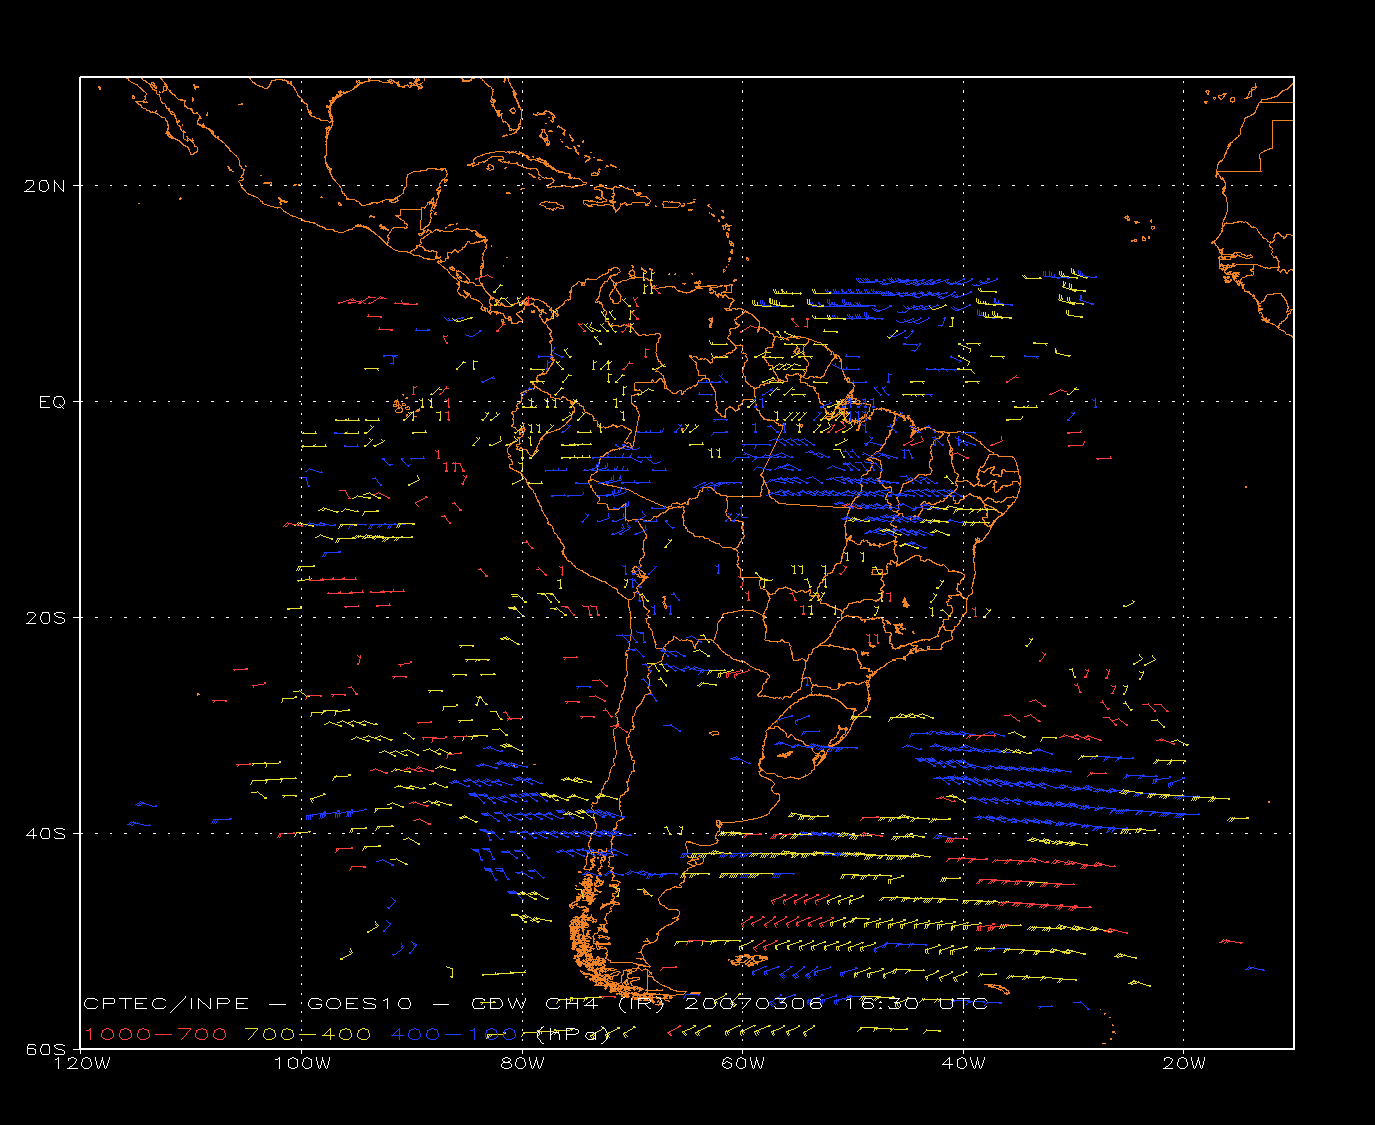The height and width of the screenshot is (1125, 1375).
Task: Click the EQ equator label
Action: click(x=52, y=402)
